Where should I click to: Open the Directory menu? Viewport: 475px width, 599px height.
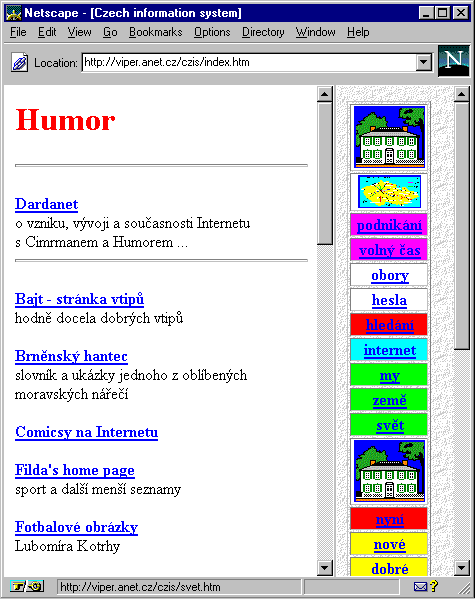(x=263, y=32)
